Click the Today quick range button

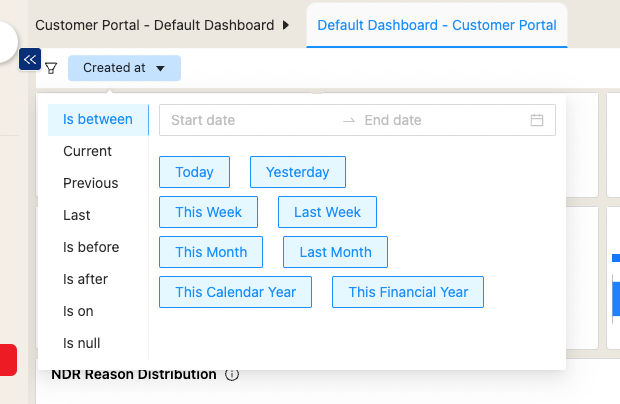point(194,172)
